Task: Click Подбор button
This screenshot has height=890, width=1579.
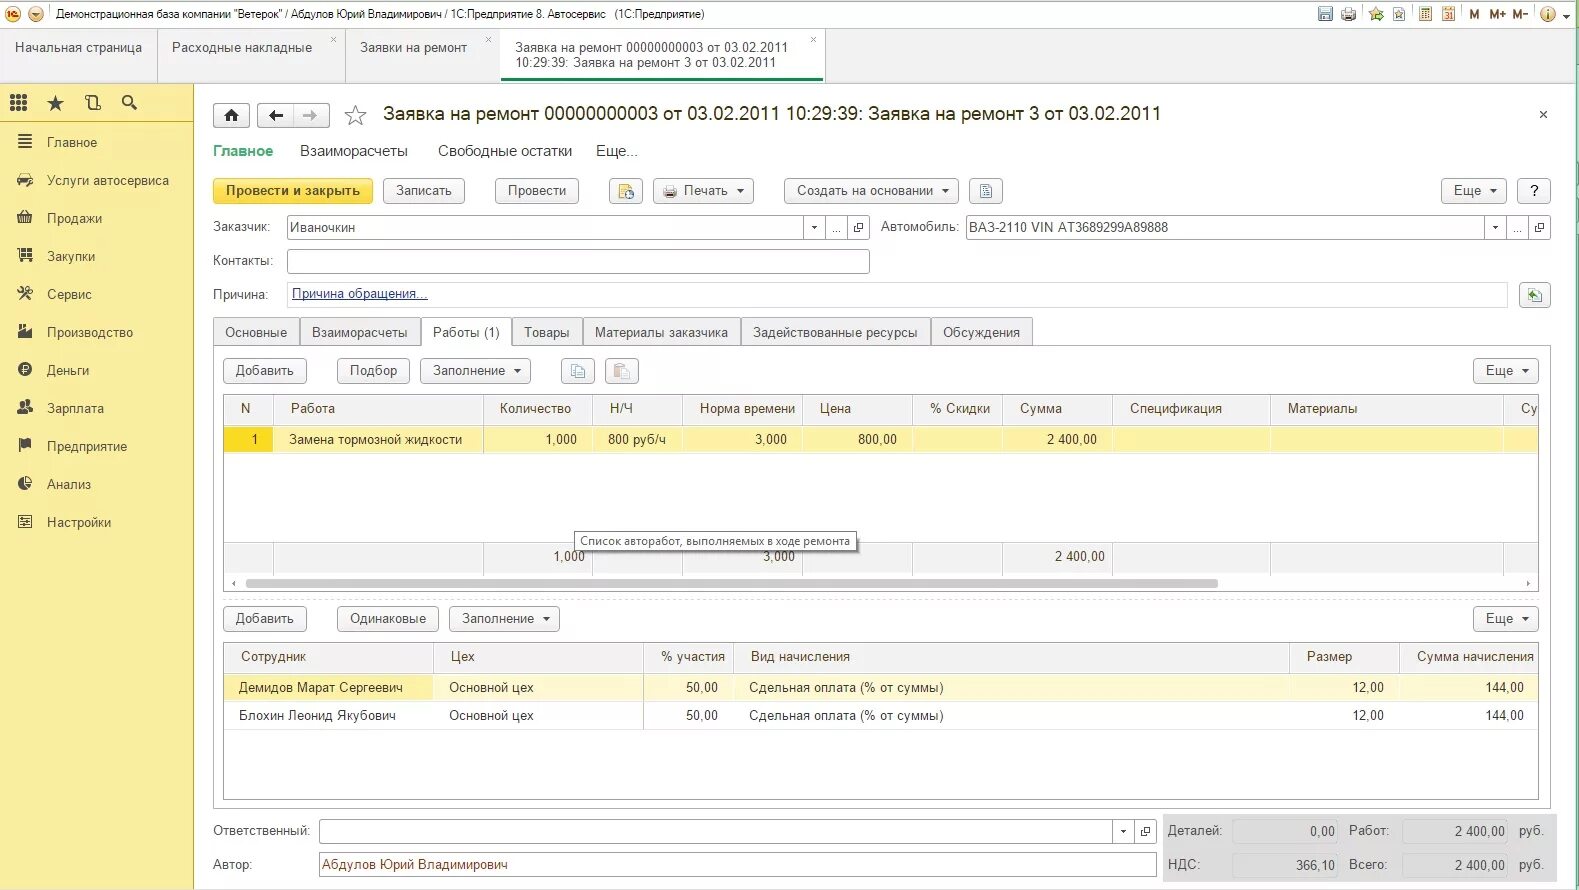Action: [x=374, y=371]
